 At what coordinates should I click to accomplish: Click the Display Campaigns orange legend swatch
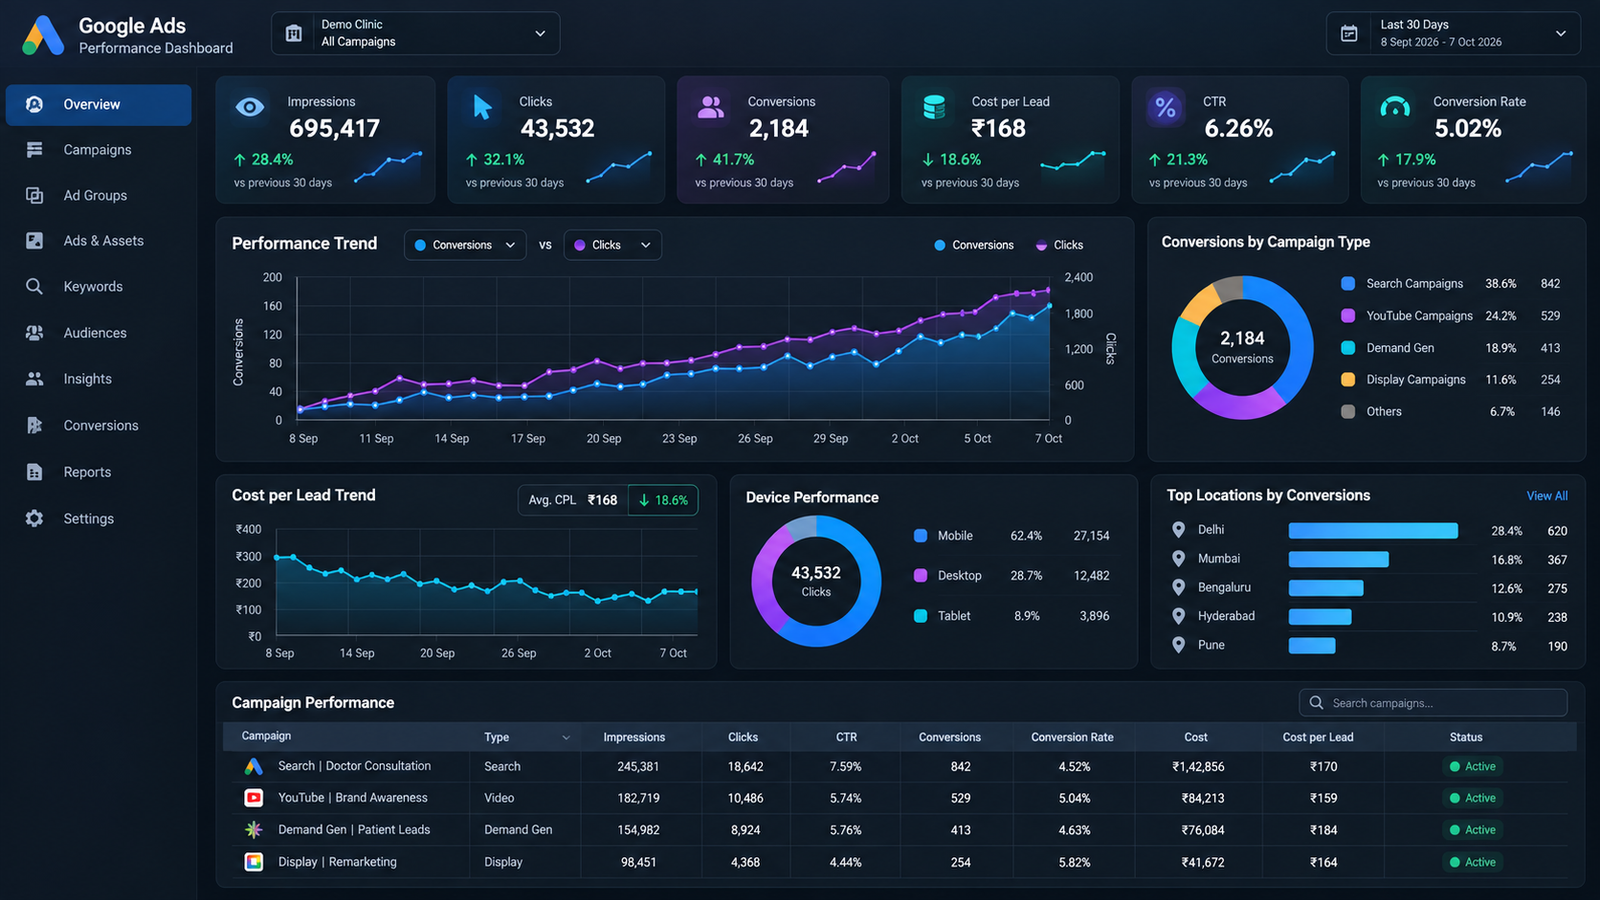pos(1348,380)
